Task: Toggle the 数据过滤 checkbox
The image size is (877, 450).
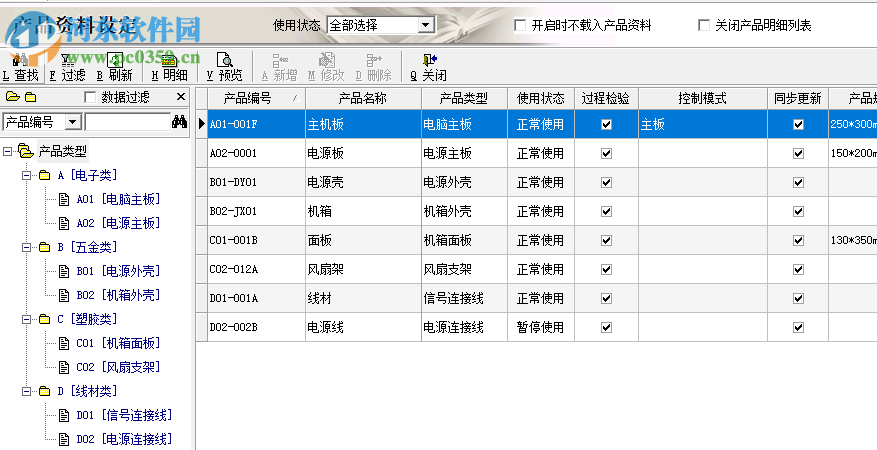Action: 89,97
